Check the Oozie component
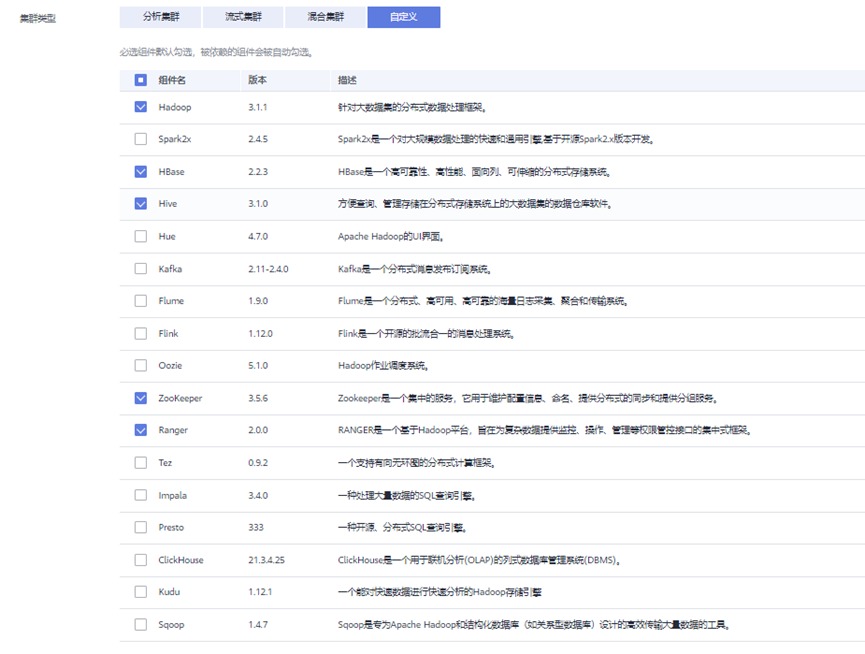865x654 pixels. tap(141, 366)
